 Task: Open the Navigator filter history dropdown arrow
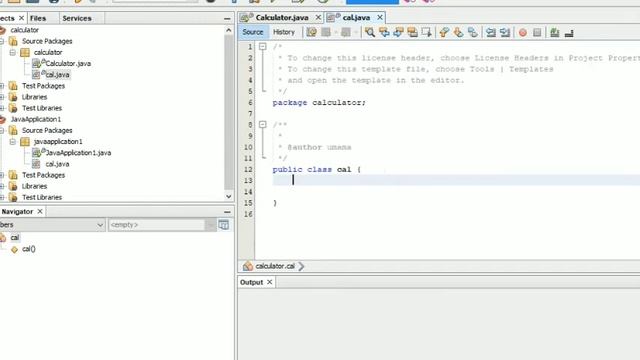click(x=210, y=225)
